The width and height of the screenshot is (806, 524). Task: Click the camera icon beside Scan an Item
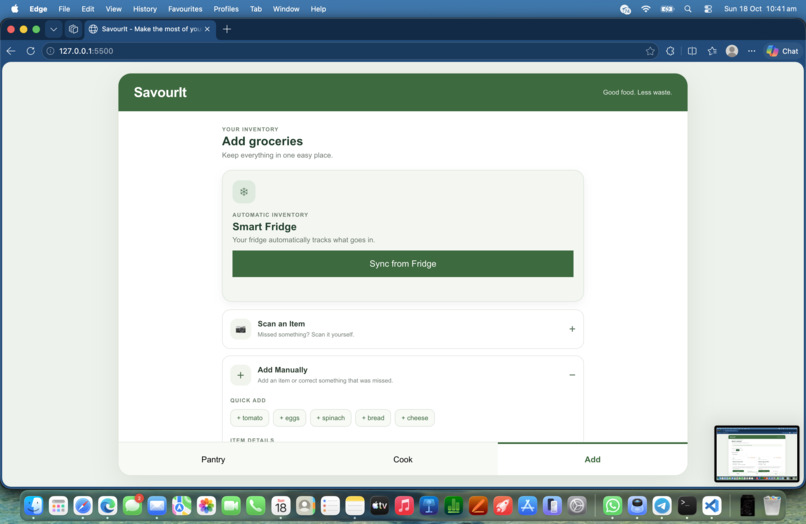(x=241, y=329)
